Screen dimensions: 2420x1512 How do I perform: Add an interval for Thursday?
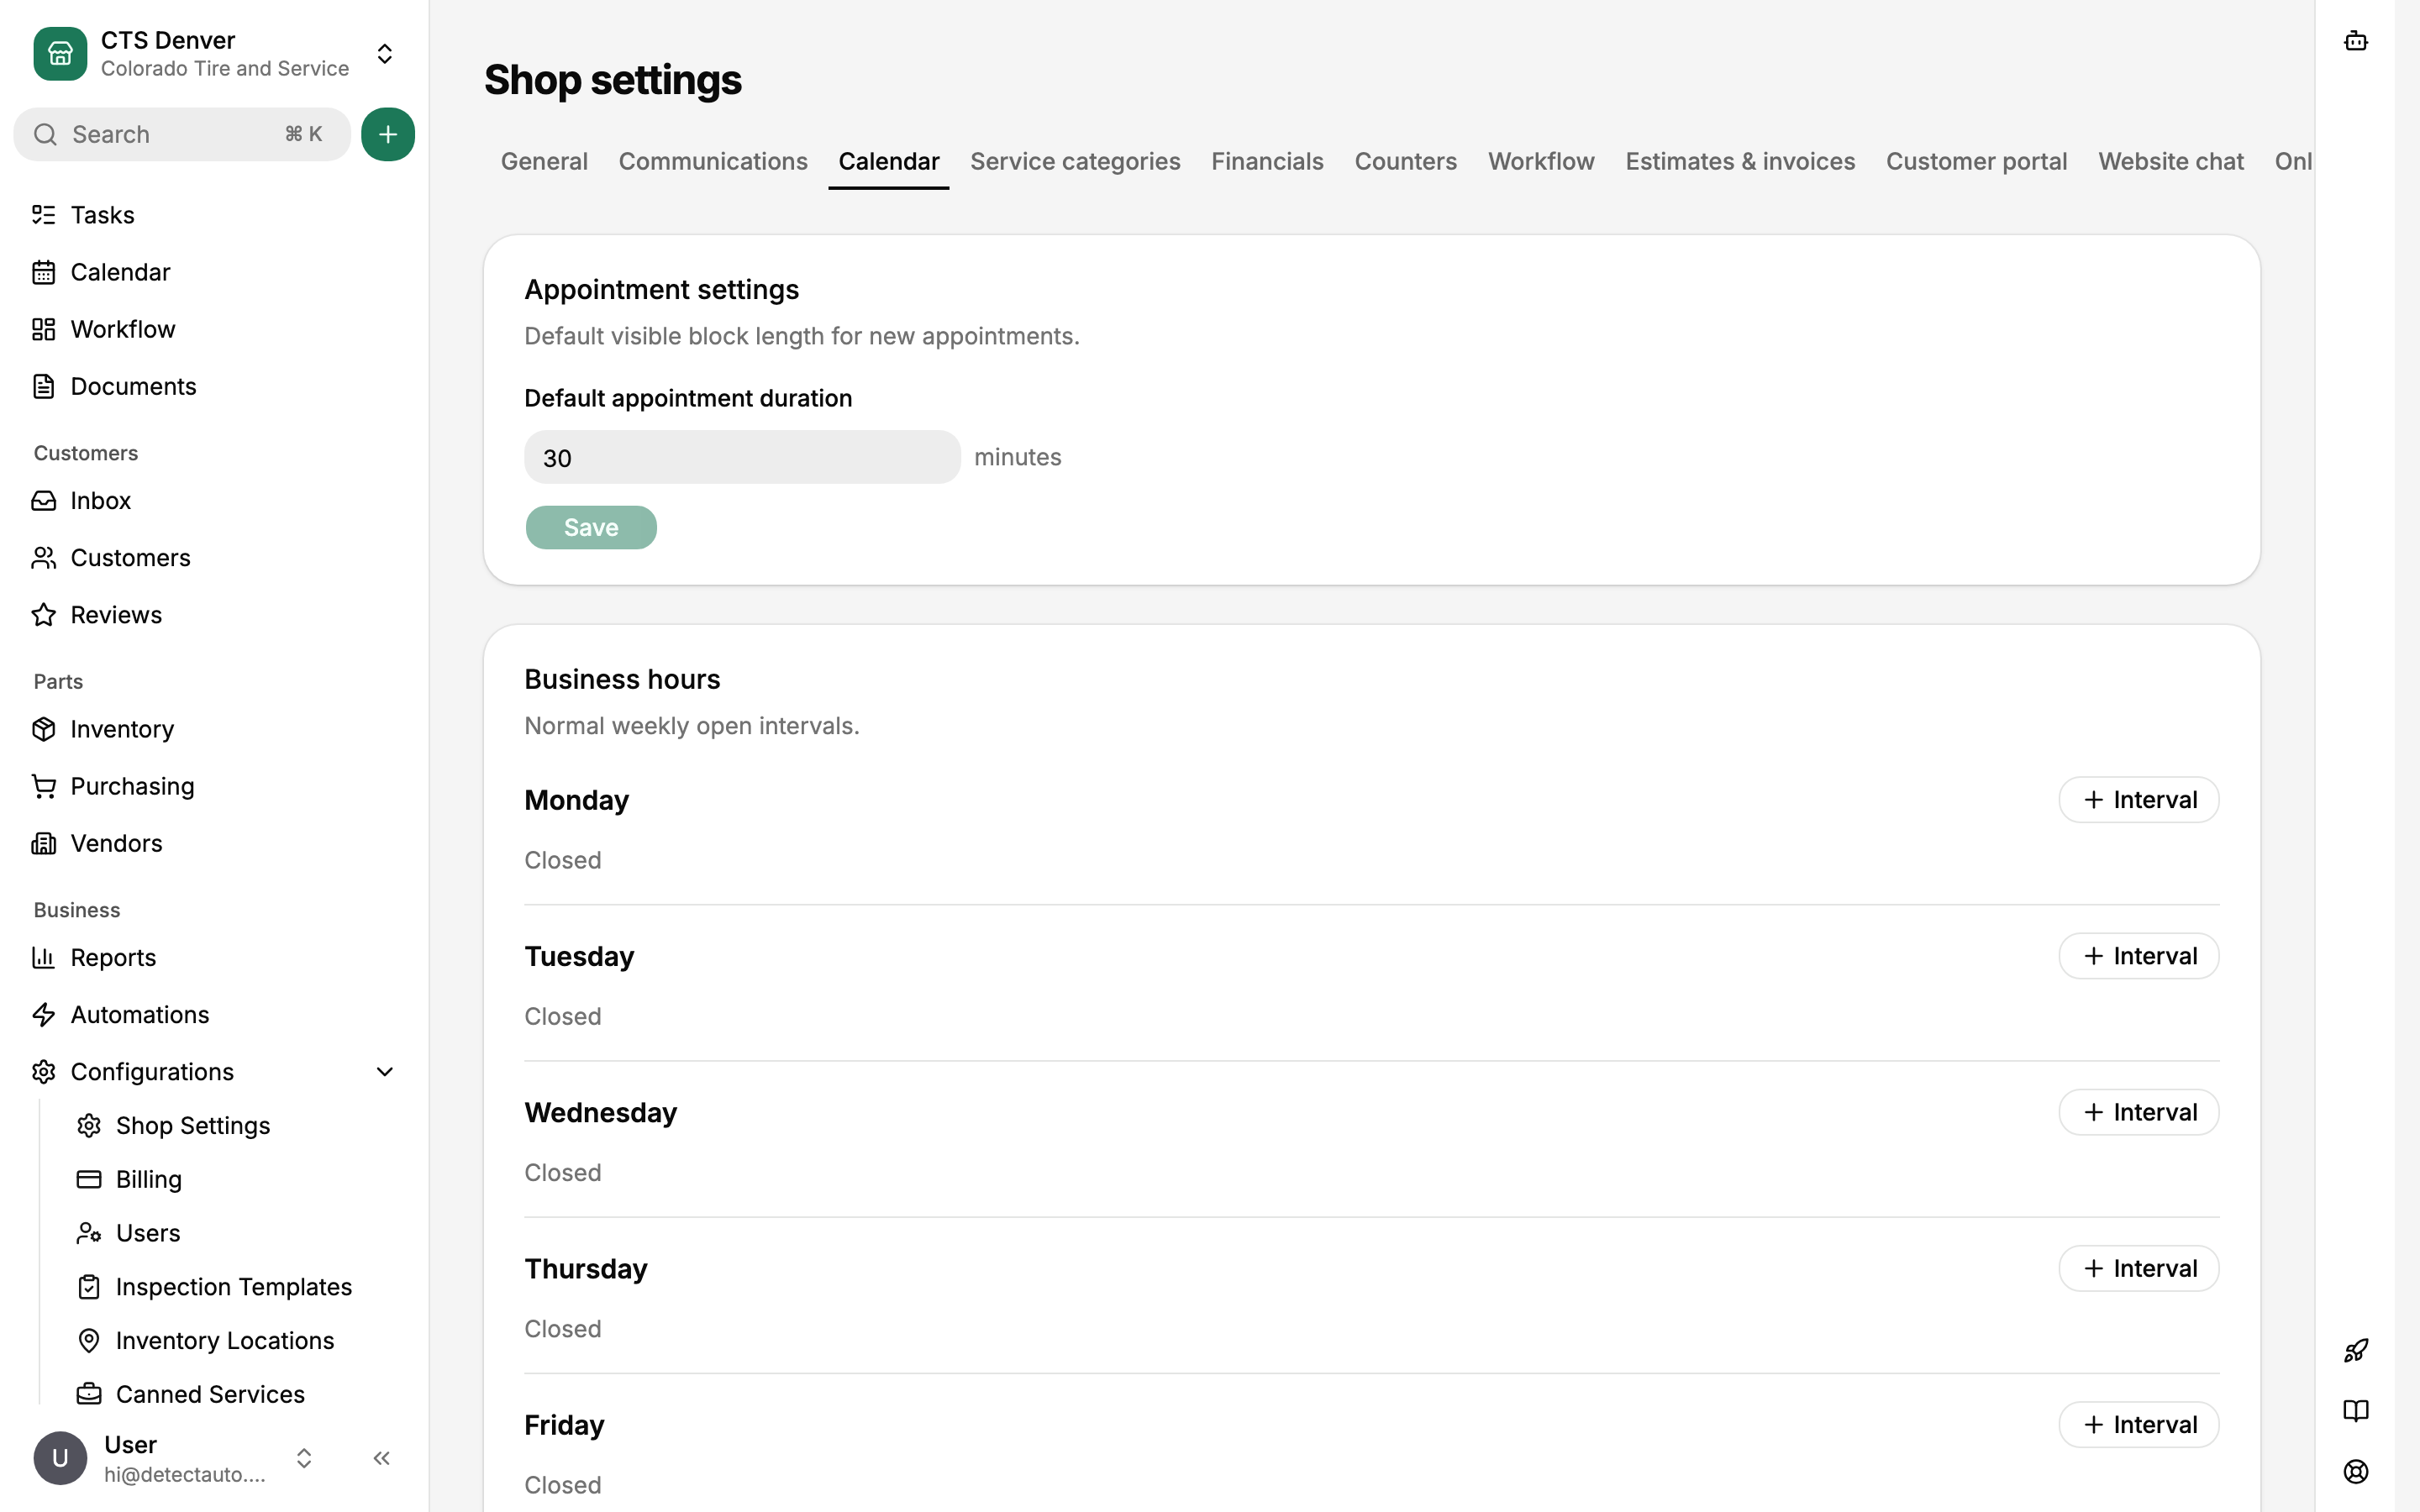tap(2139, 1268)
